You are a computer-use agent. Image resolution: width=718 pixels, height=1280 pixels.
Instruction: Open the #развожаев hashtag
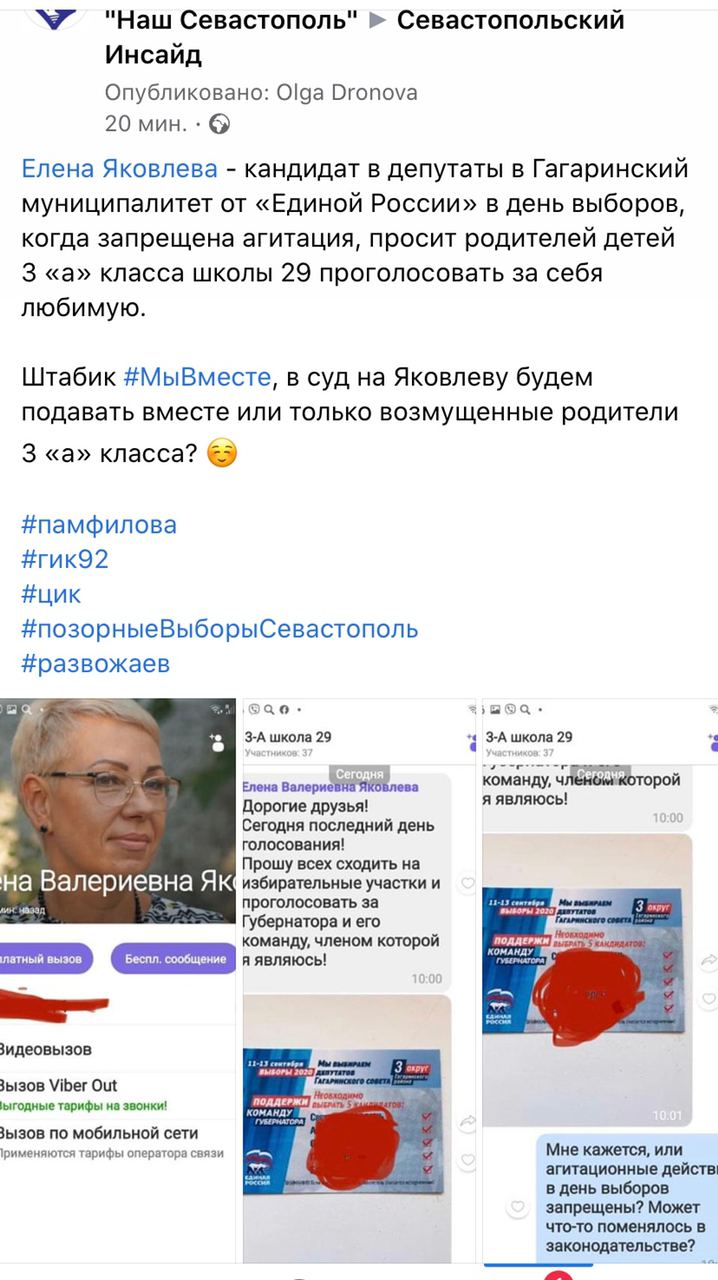pyautogui.click(x=96, y=664)
